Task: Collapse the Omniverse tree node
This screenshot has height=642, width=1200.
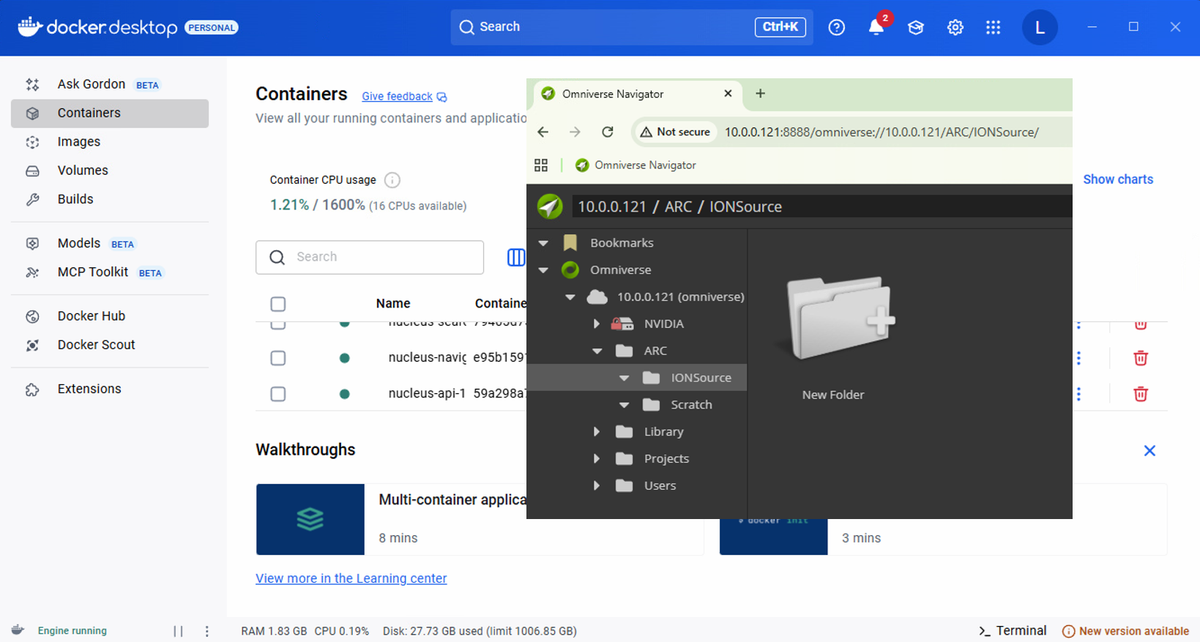Action: 544,270
